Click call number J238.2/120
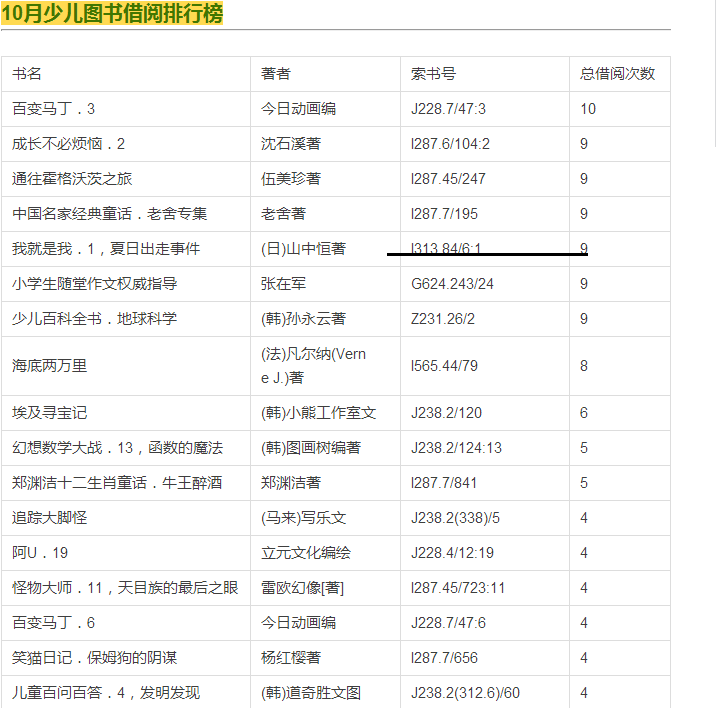This screenshot has width=716, height=708. (x=447, y=413)
